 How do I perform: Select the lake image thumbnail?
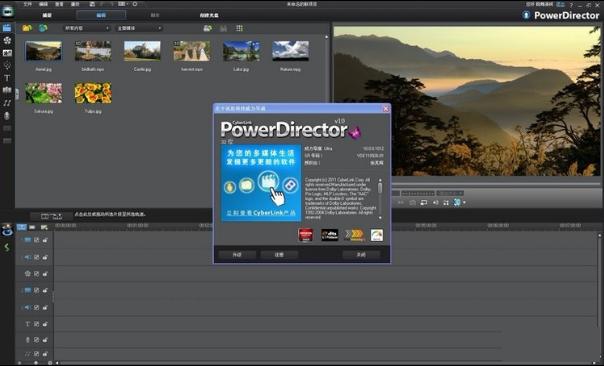click(241, 51)
